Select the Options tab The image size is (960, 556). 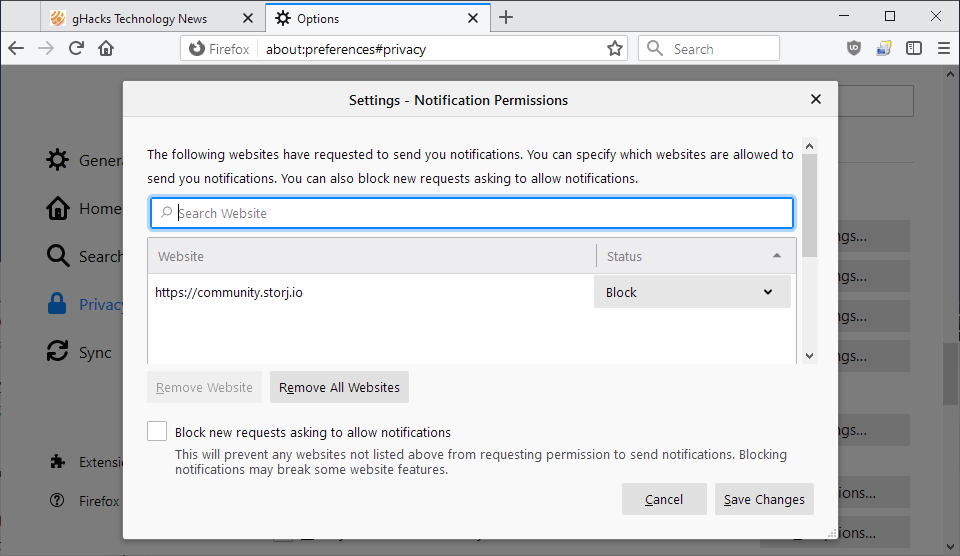(378, 18)
